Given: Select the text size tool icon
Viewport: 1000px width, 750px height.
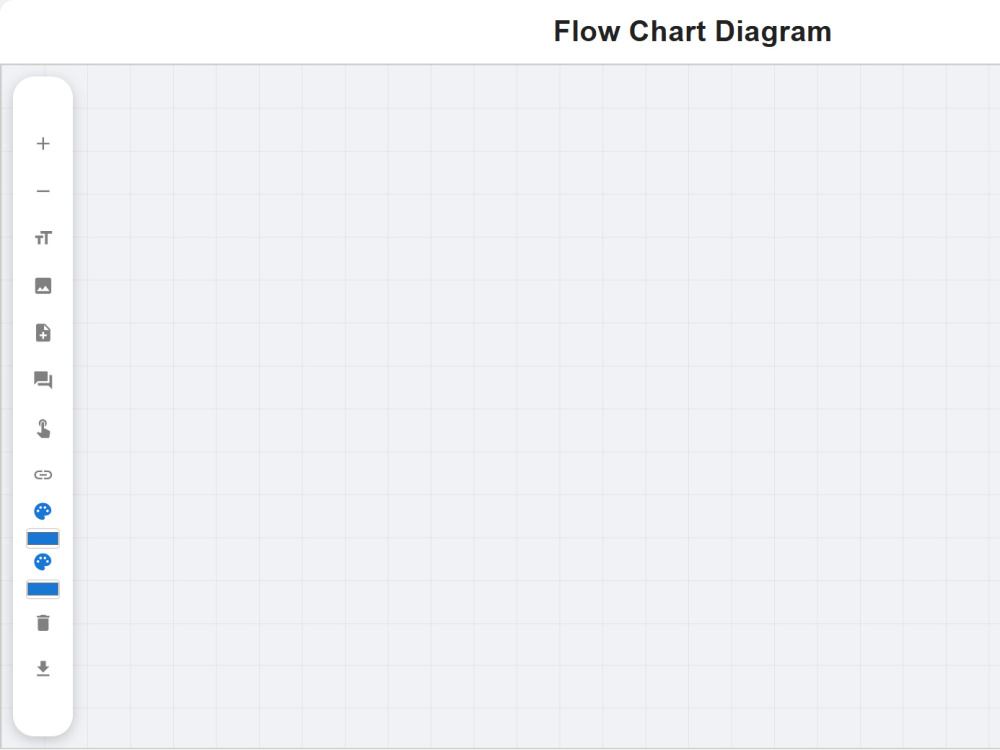Looking at the screenshot, I should tap(43, 238).
